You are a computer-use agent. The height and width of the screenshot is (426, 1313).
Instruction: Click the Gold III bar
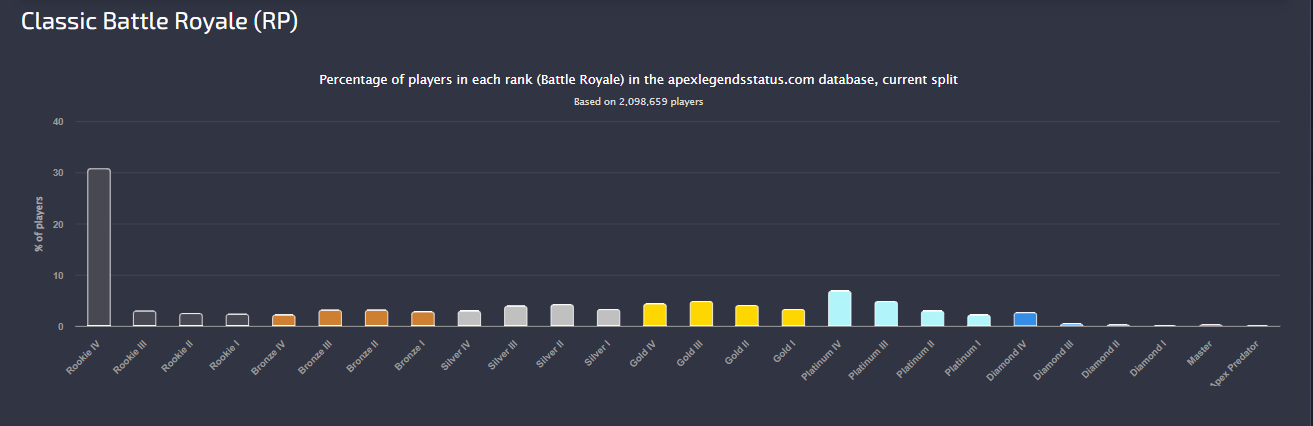[x=701, y=314]
